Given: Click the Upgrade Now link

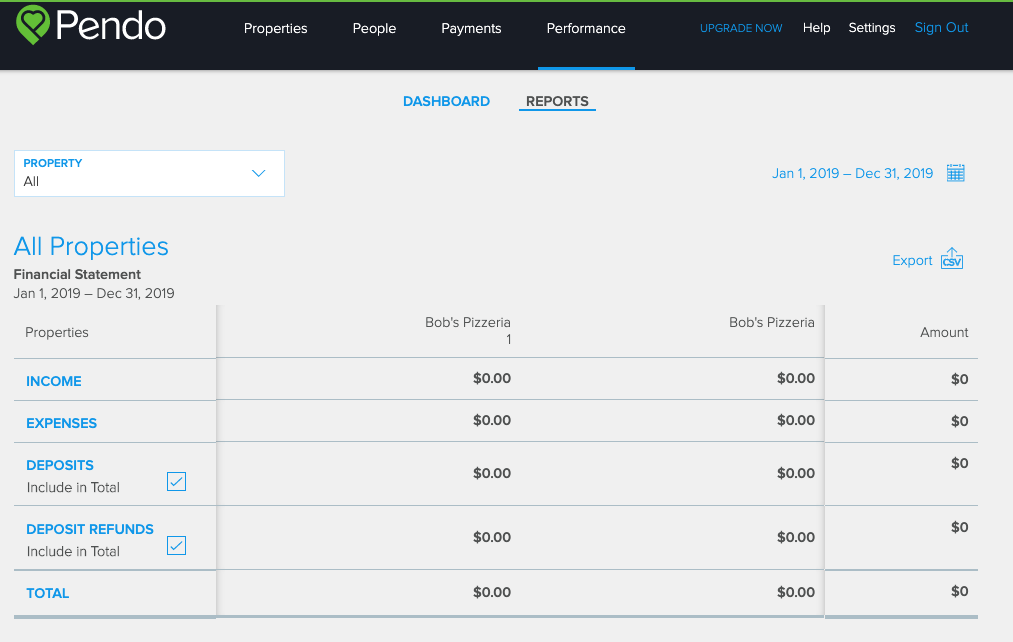Looking at the screenshot, I should (x=741, y=28).
